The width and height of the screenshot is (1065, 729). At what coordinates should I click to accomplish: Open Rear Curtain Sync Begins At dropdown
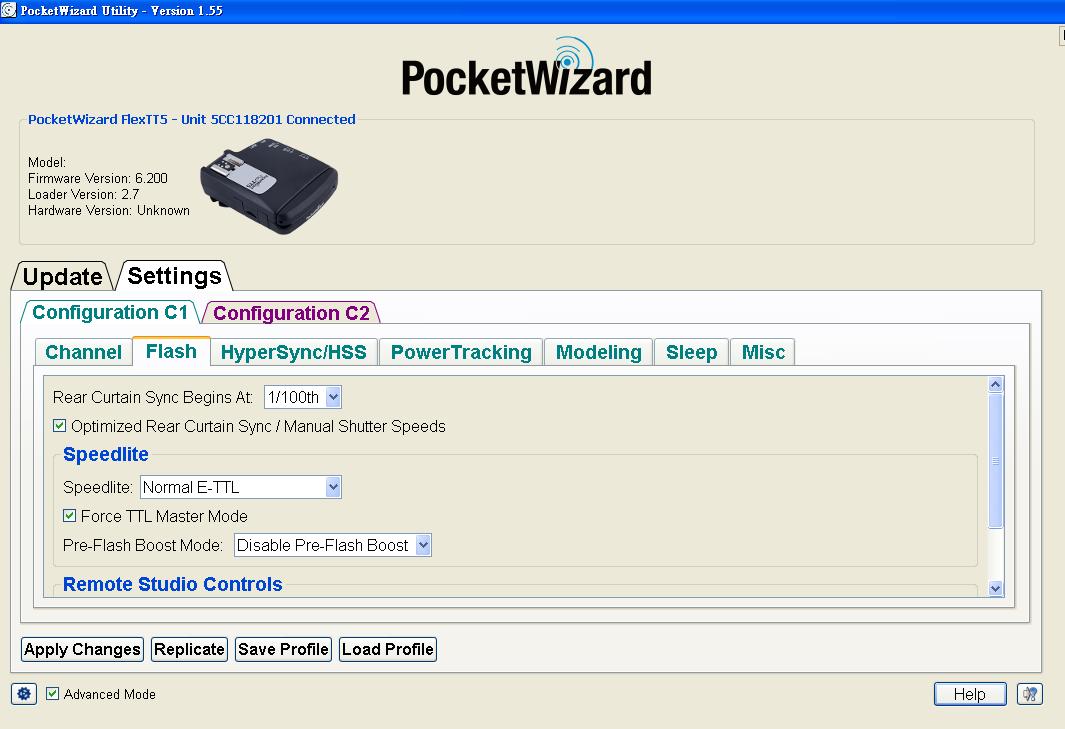[x=302, y=397]
